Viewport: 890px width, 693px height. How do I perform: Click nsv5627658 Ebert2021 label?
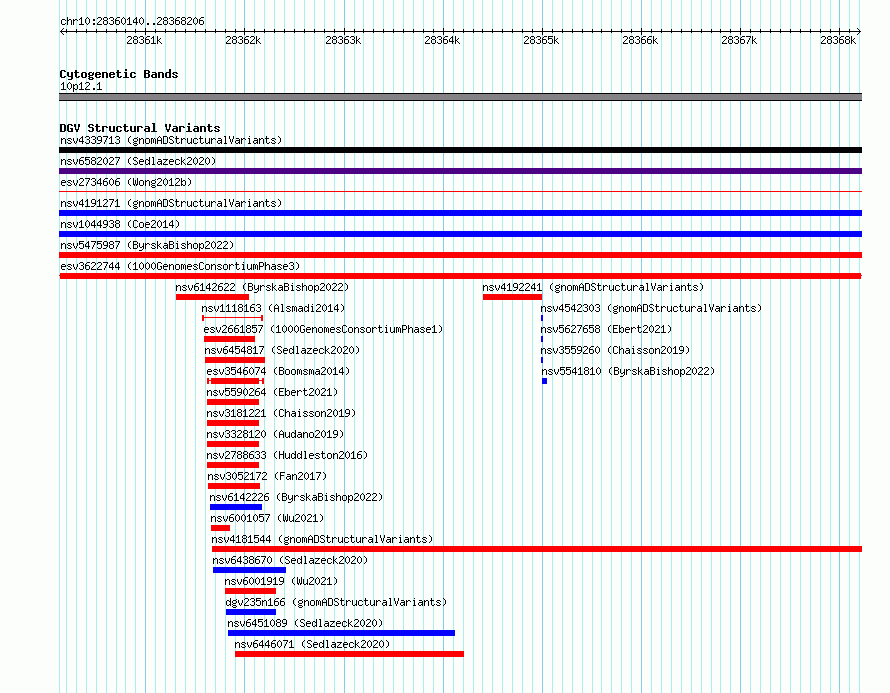pyautogui.click(x=606, y=329)
